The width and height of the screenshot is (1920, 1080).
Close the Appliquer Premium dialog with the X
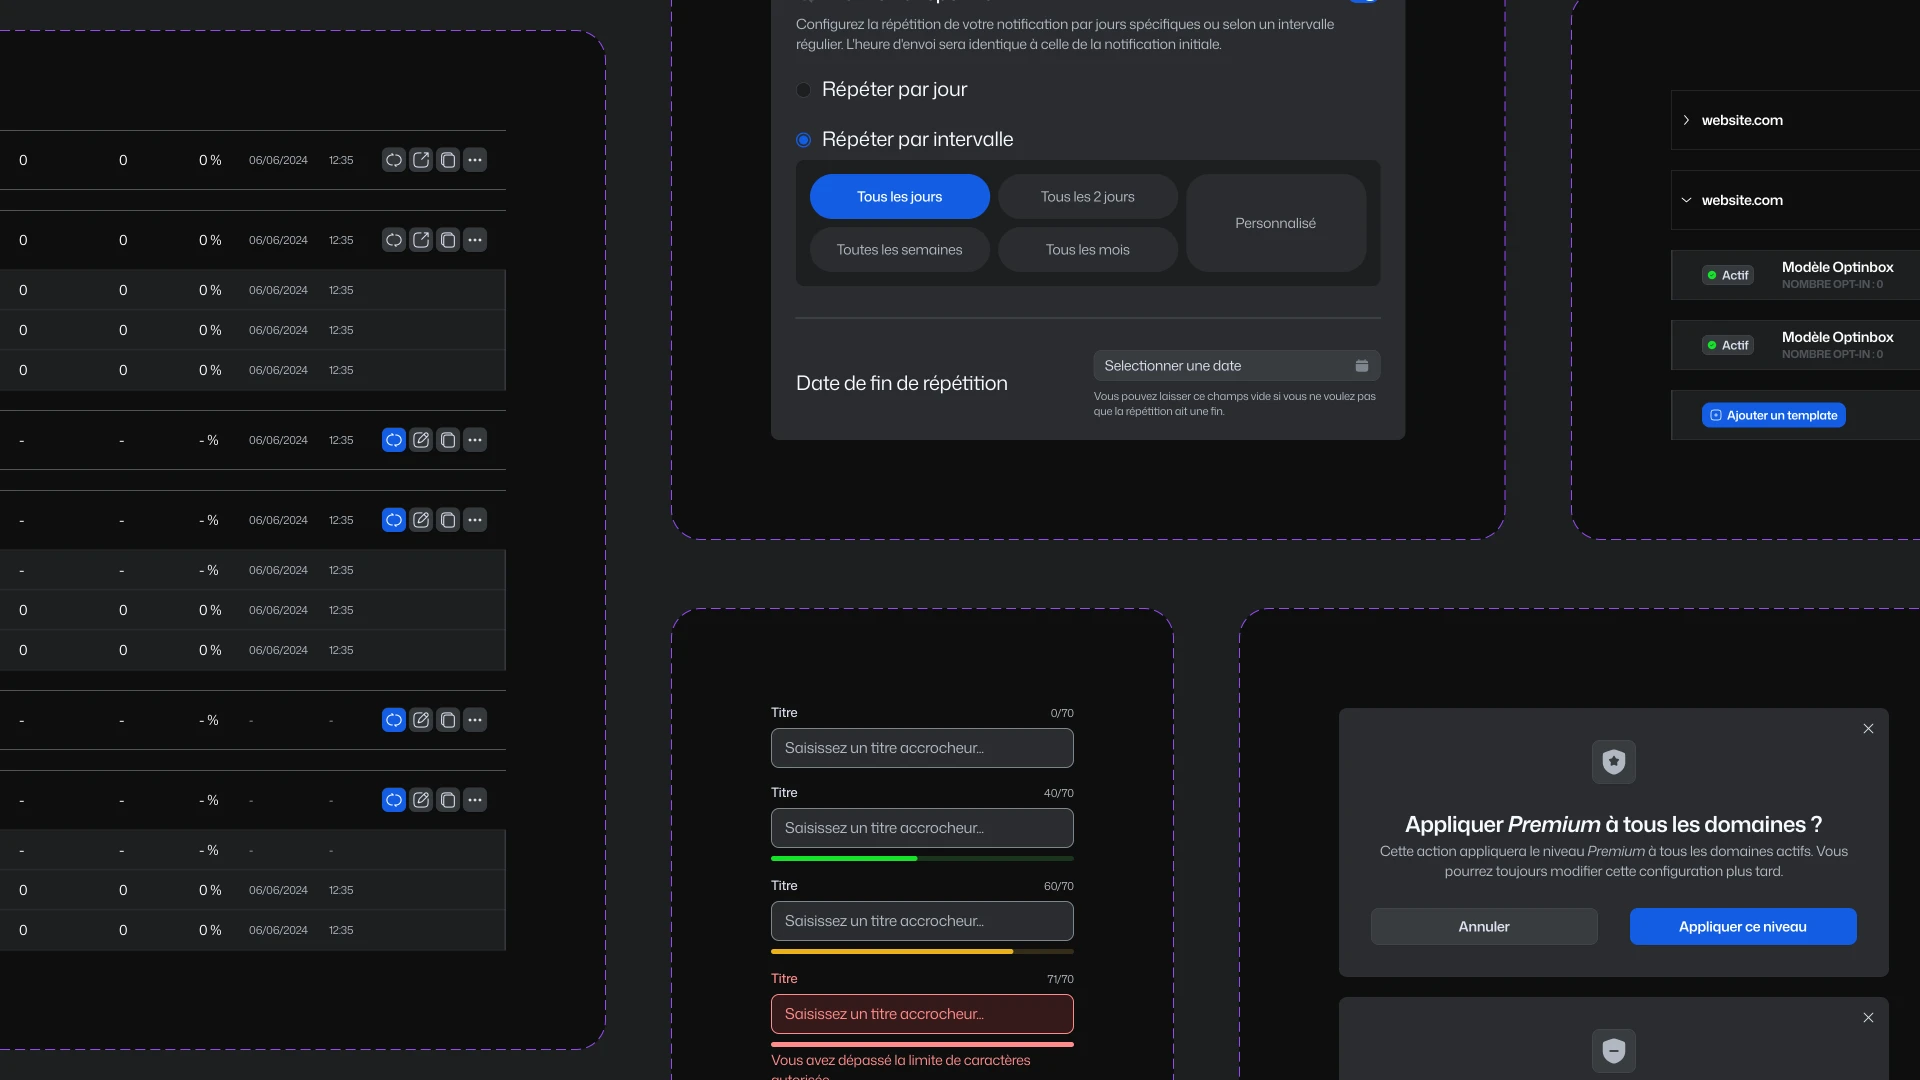tap(1868, 729)
